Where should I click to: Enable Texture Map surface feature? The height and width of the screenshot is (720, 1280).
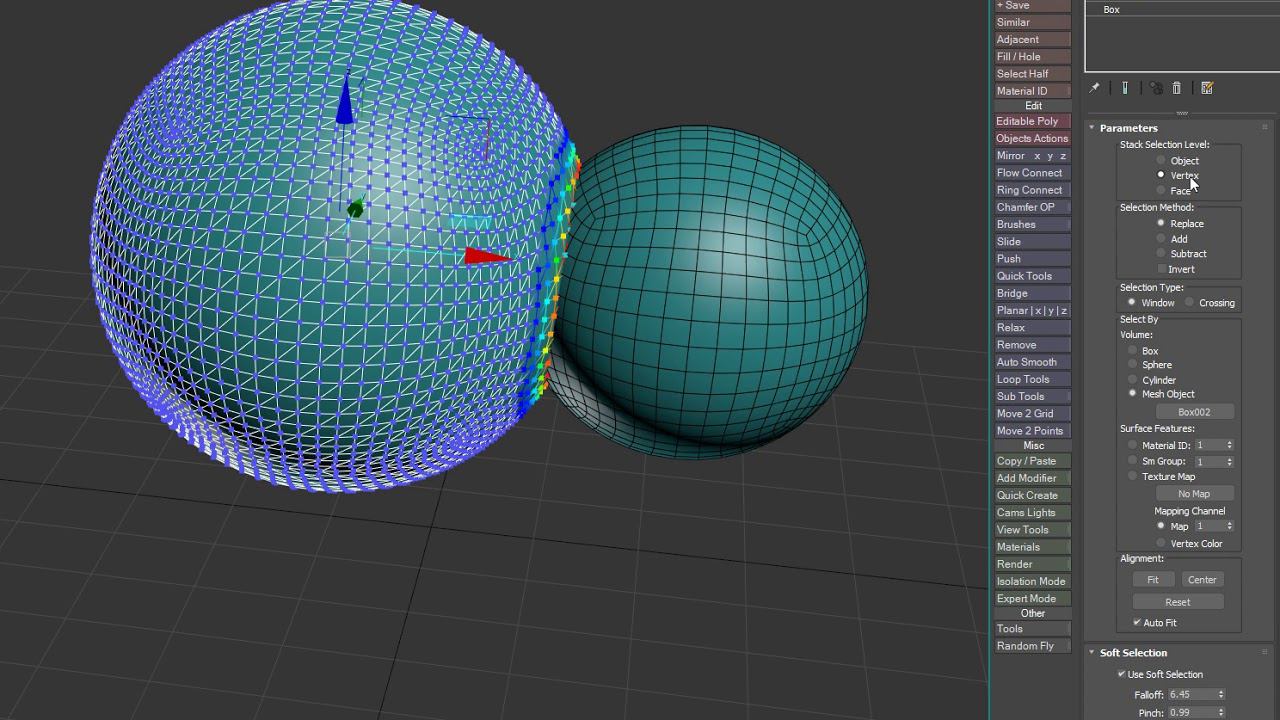pyautogui.click(x=1133, y=477)
